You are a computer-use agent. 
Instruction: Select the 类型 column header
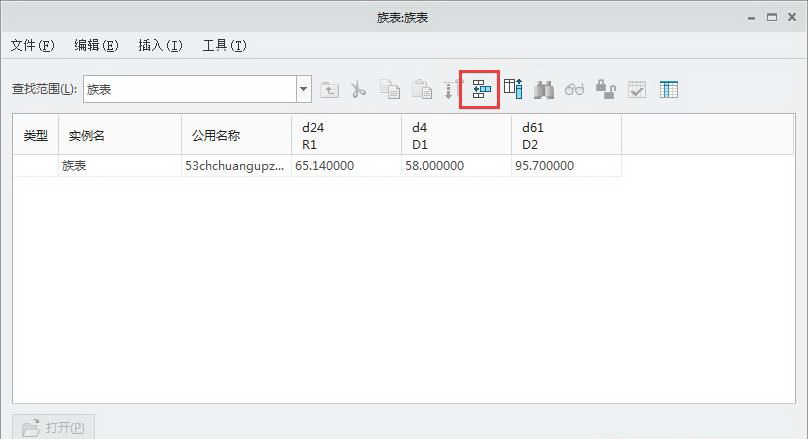coord(36,136)
